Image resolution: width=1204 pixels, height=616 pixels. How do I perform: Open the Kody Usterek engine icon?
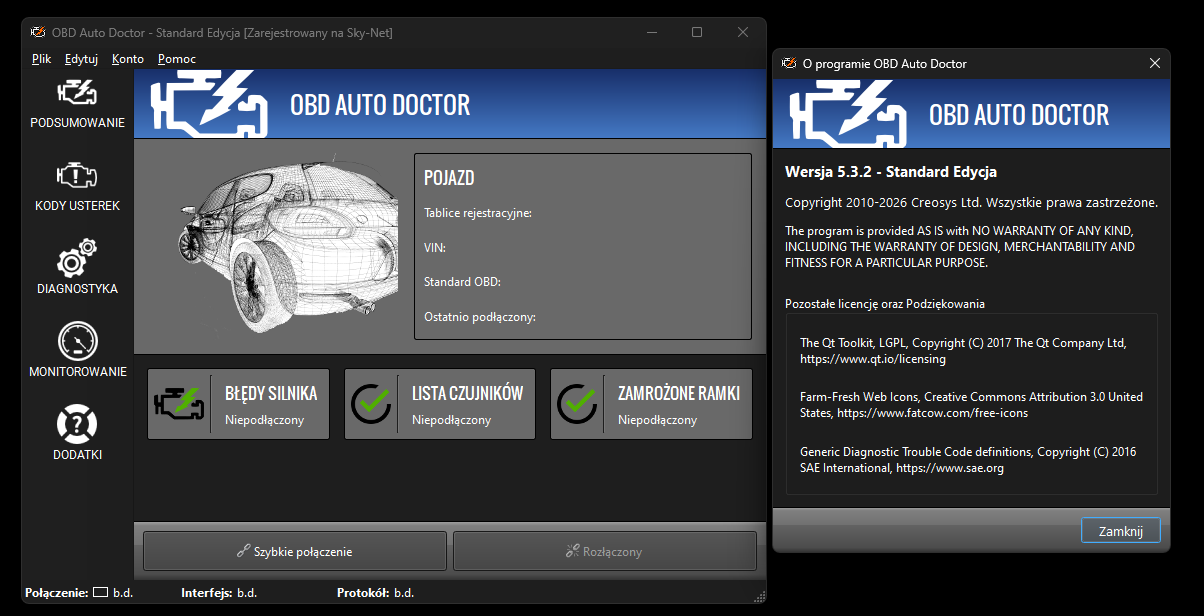[x=78, y=174]
